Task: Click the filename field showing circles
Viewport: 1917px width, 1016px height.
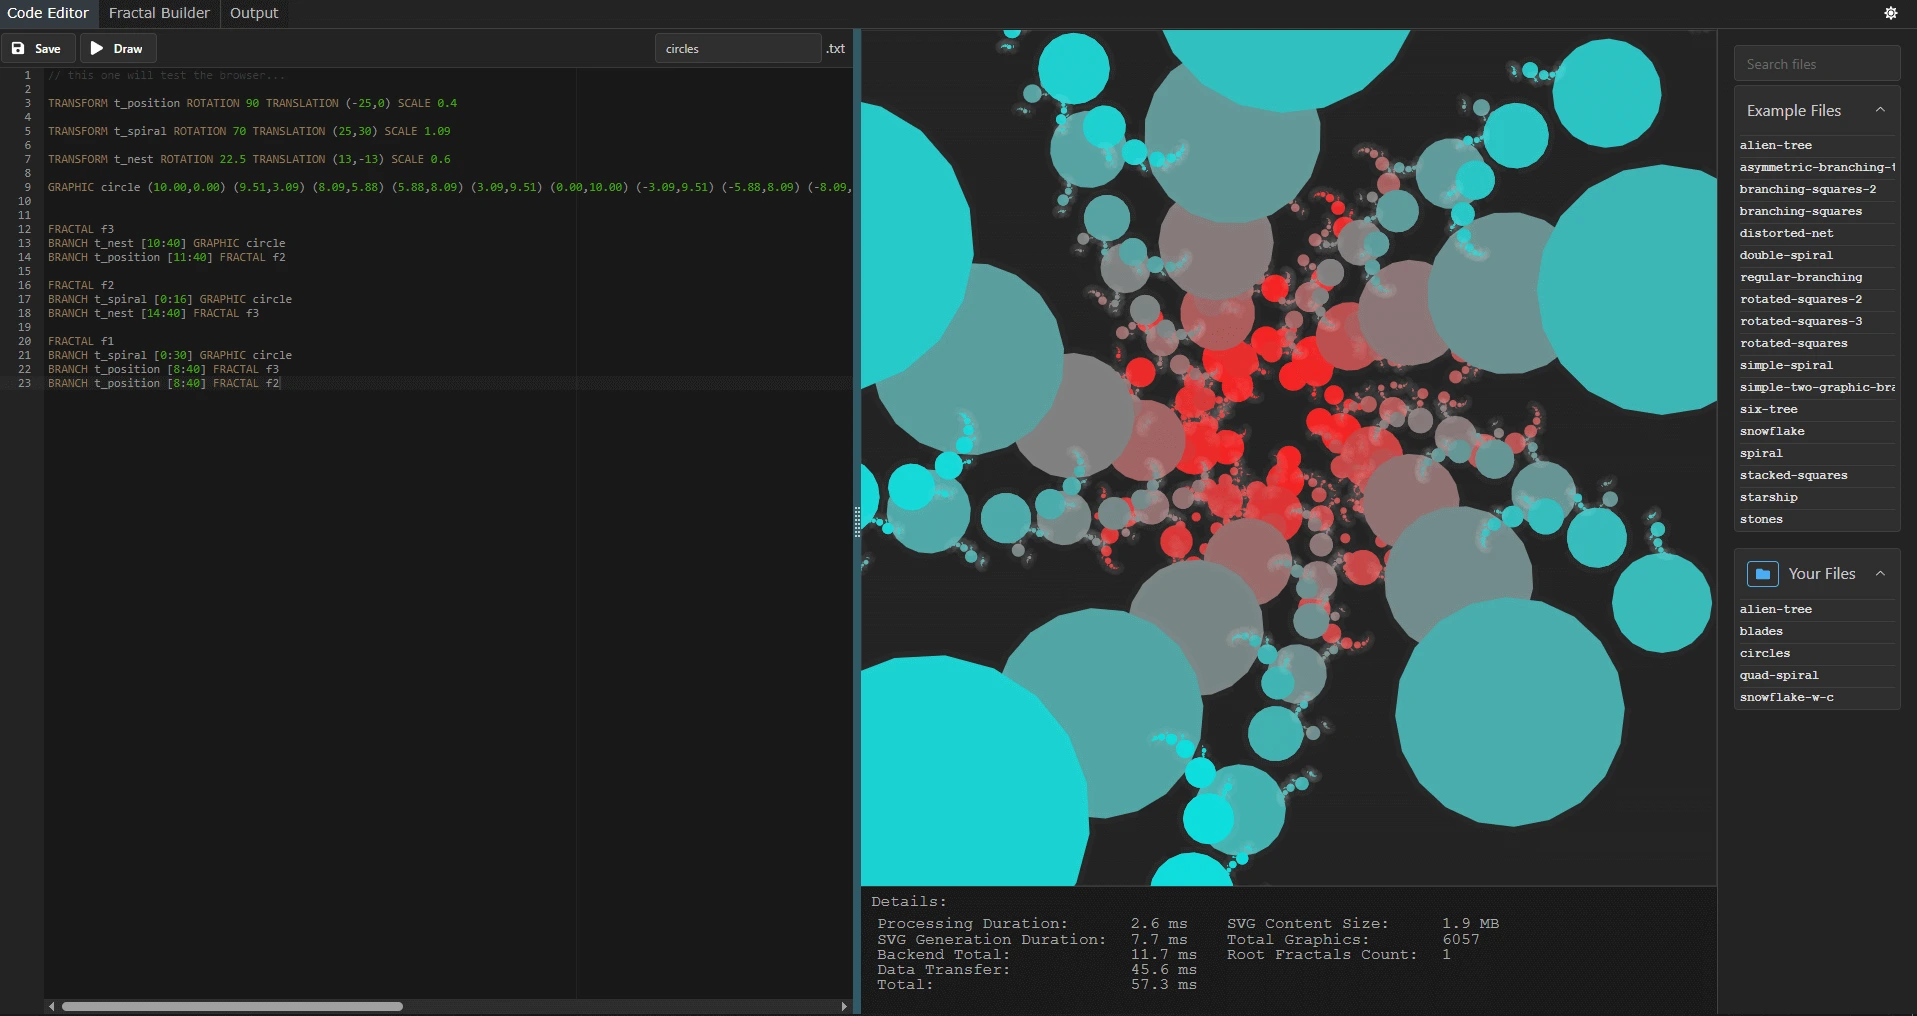Action: click(737, 48)
